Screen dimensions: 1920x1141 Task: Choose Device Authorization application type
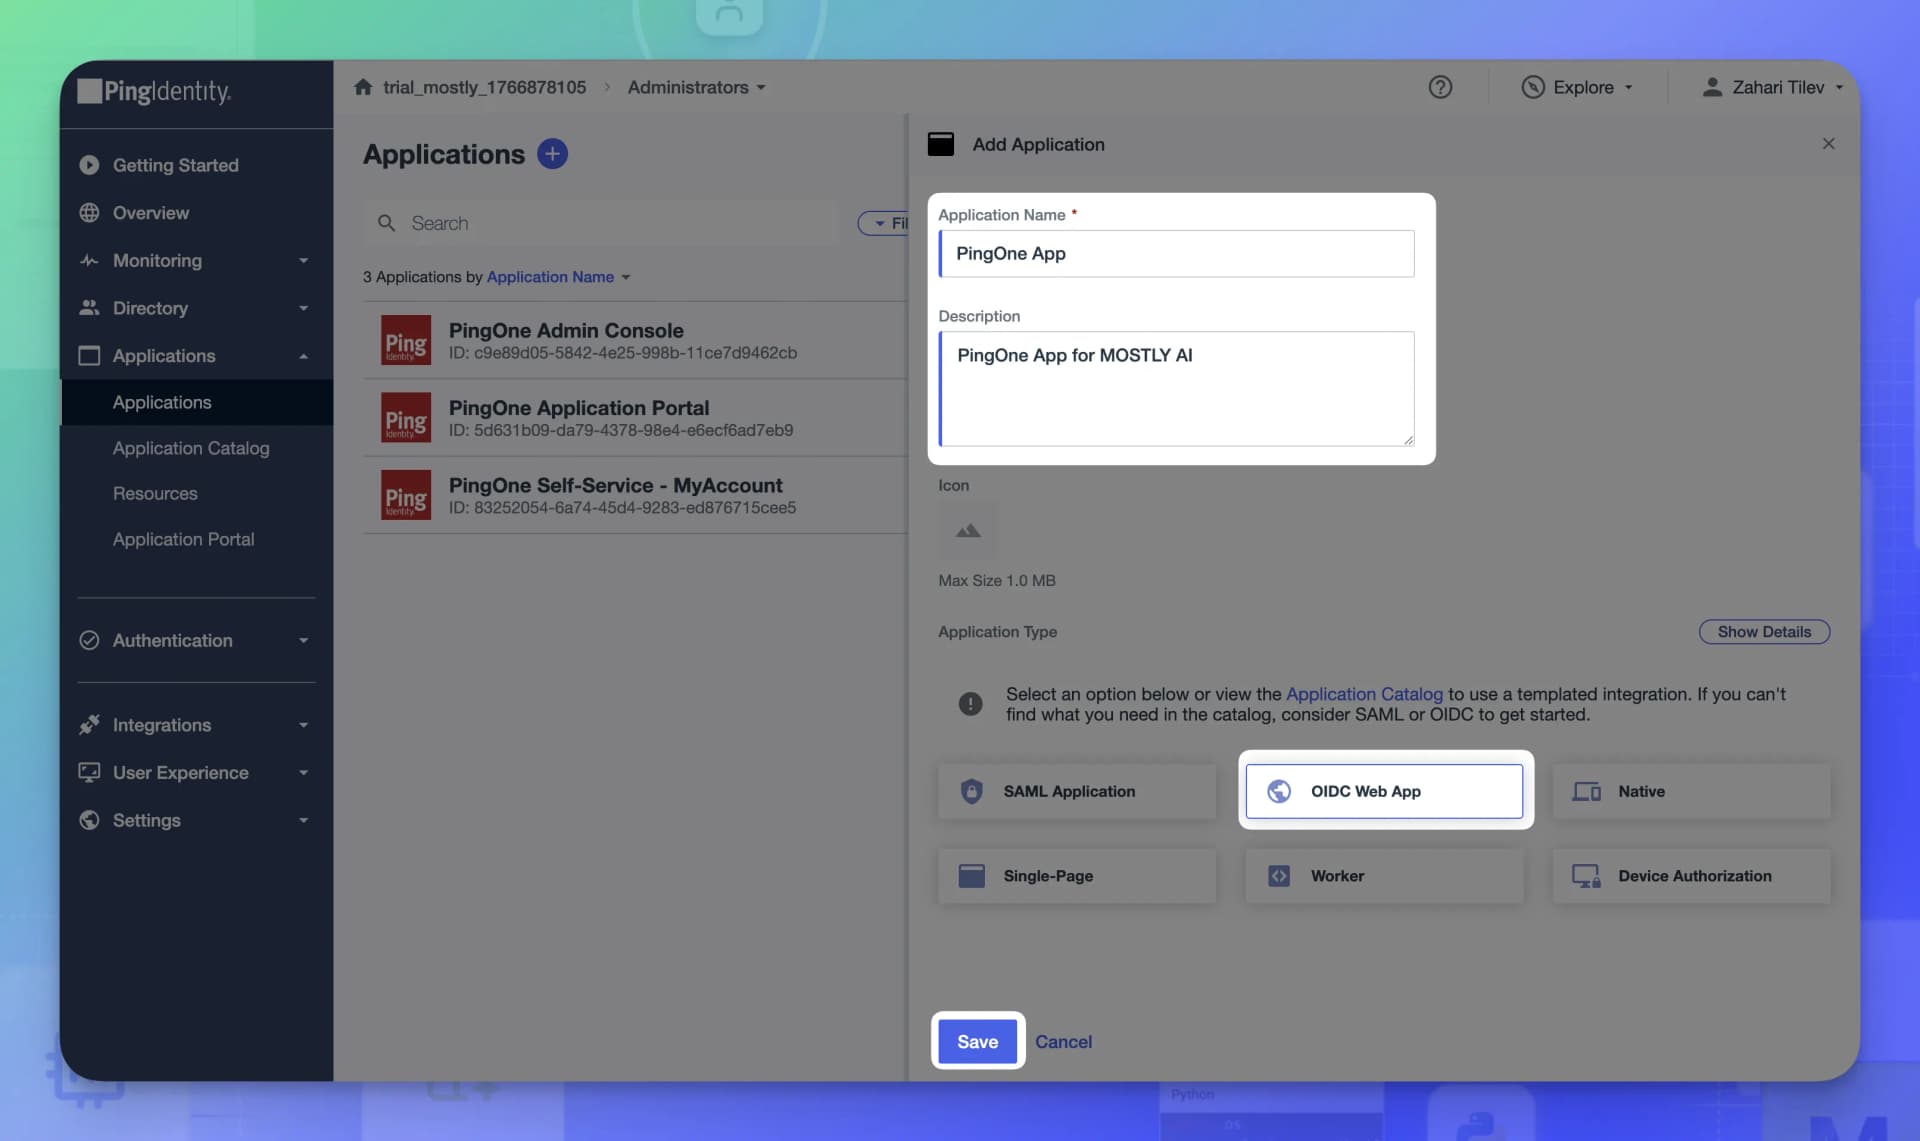1692,876
